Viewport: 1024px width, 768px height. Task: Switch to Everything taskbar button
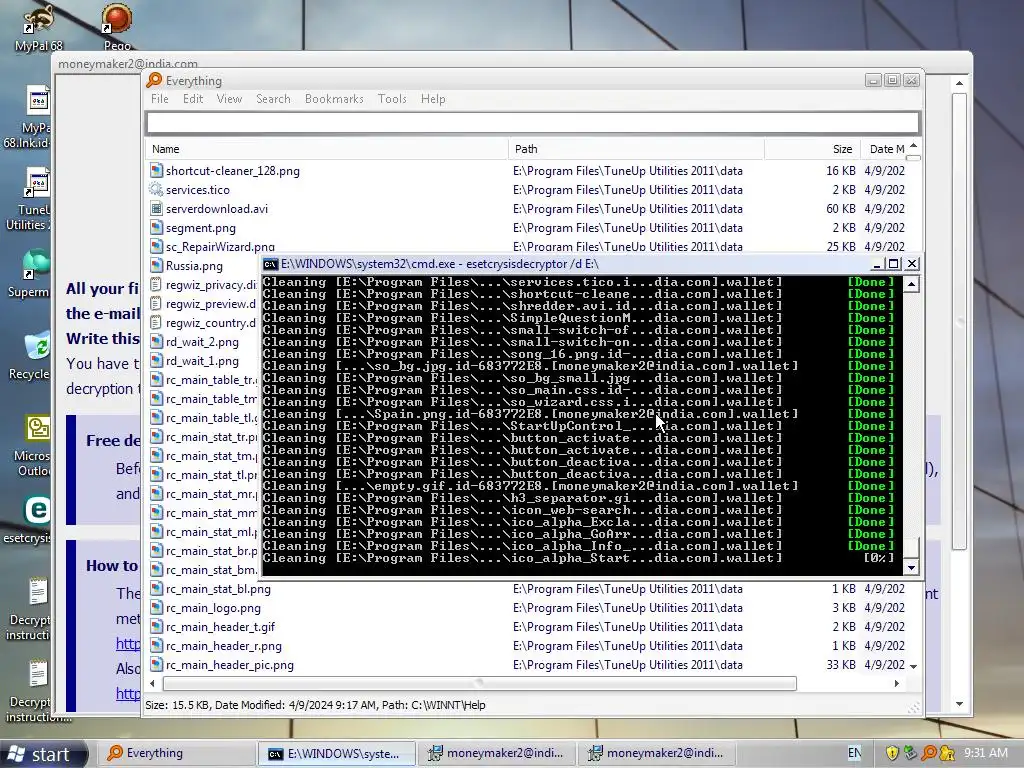coord(176,753)
